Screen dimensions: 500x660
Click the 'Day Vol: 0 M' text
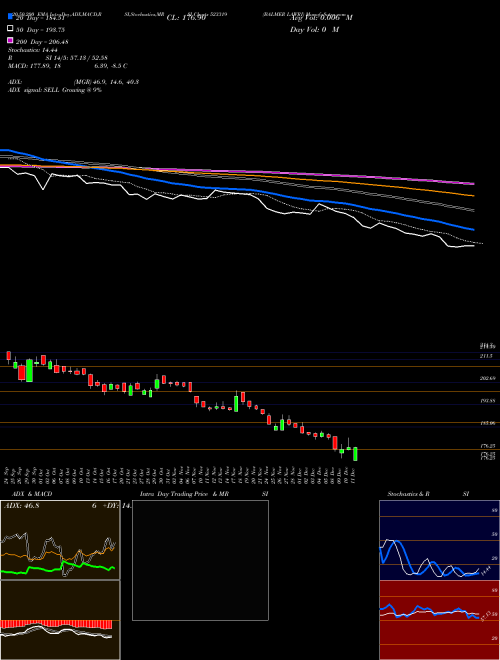pos(315,29)
